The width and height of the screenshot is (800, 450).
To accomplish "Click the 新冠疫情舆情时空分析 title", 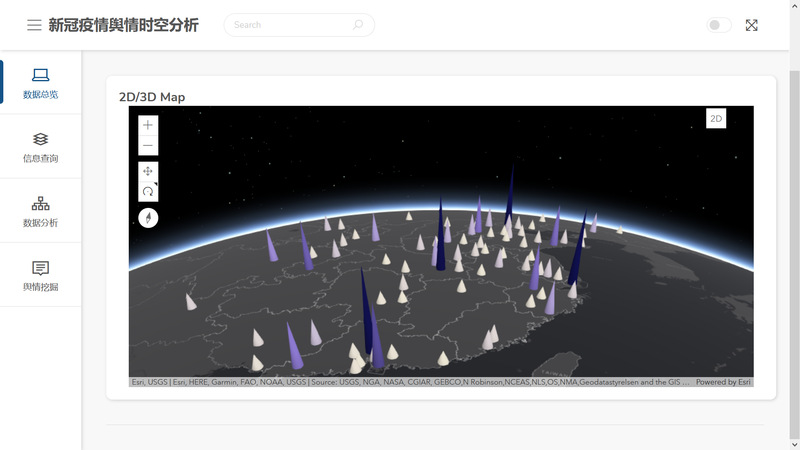I will pos(123,25).
